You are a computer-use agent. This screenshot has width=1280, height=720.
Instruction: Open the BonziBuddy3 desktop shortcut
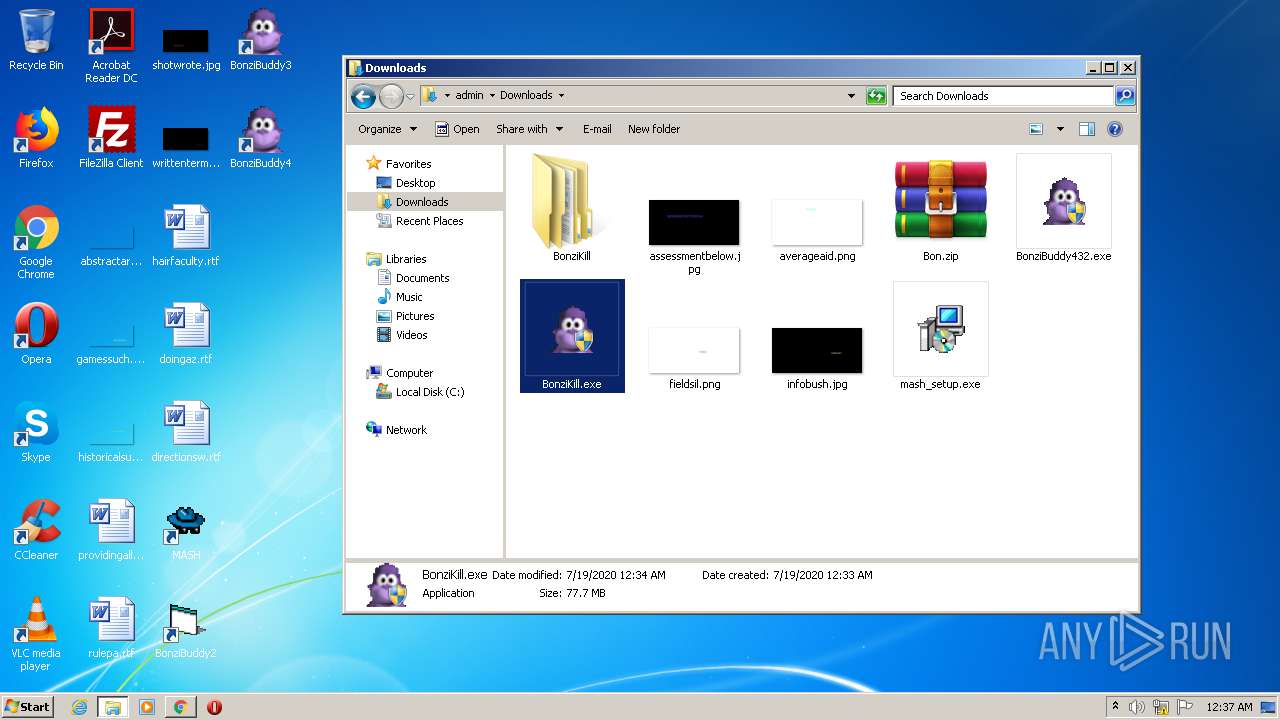point(261,40)
